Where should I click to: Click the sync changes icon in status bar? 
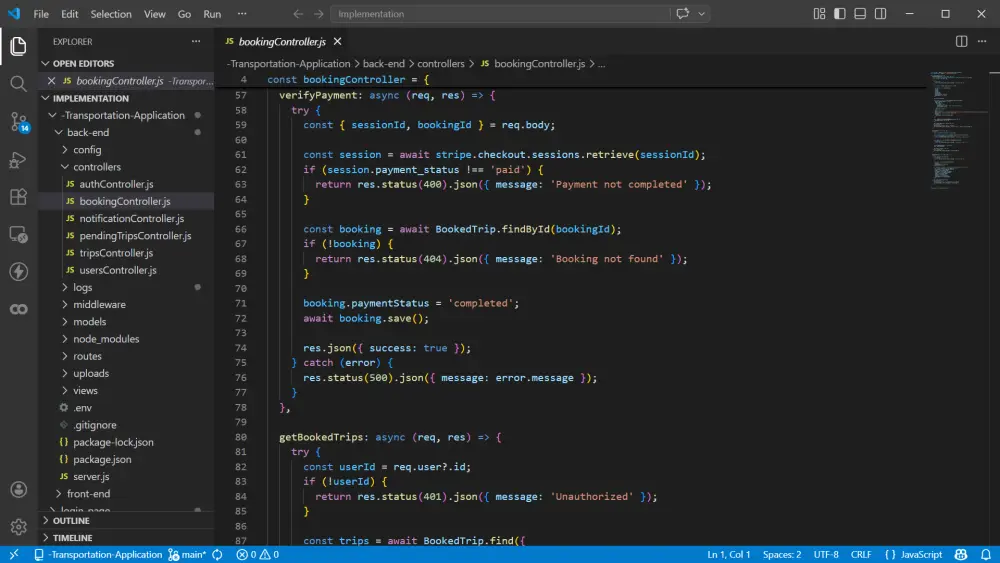click(217, 555)
